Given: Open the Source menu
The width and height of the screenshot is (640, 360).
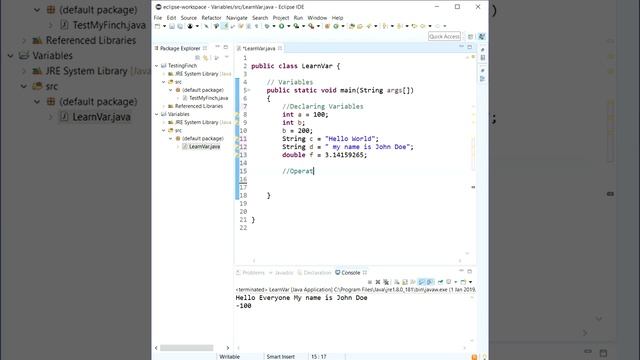Looking at the screenshot, I should 189,18.
